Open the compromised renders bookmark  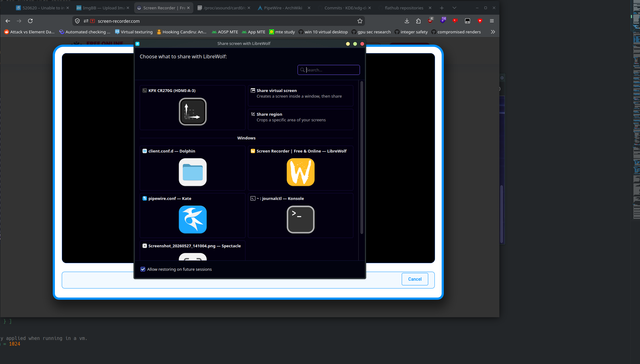456,32
